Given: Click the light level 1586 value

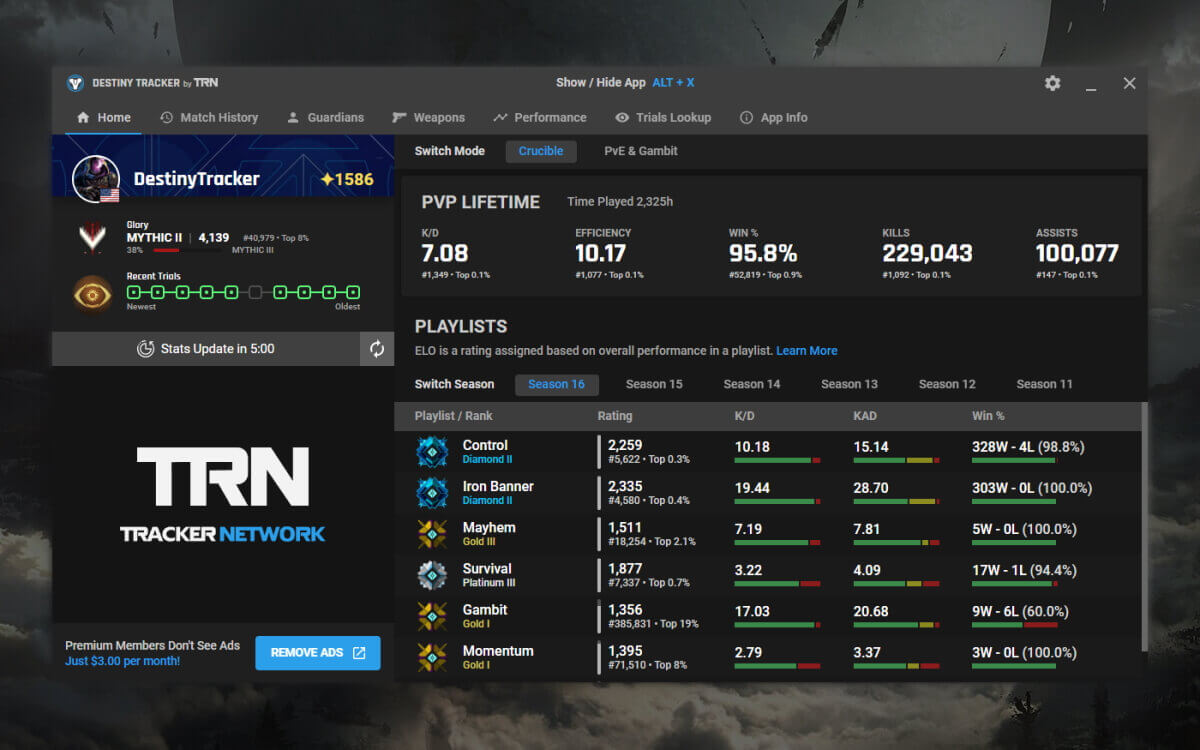Looking at the screenshot, I should (347, 180).
